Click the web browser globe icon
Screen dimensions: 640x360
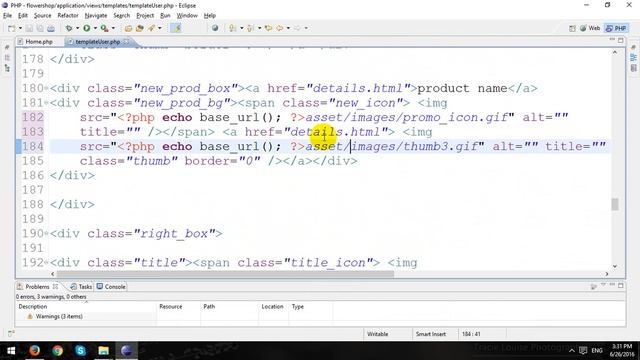point(215,28)
